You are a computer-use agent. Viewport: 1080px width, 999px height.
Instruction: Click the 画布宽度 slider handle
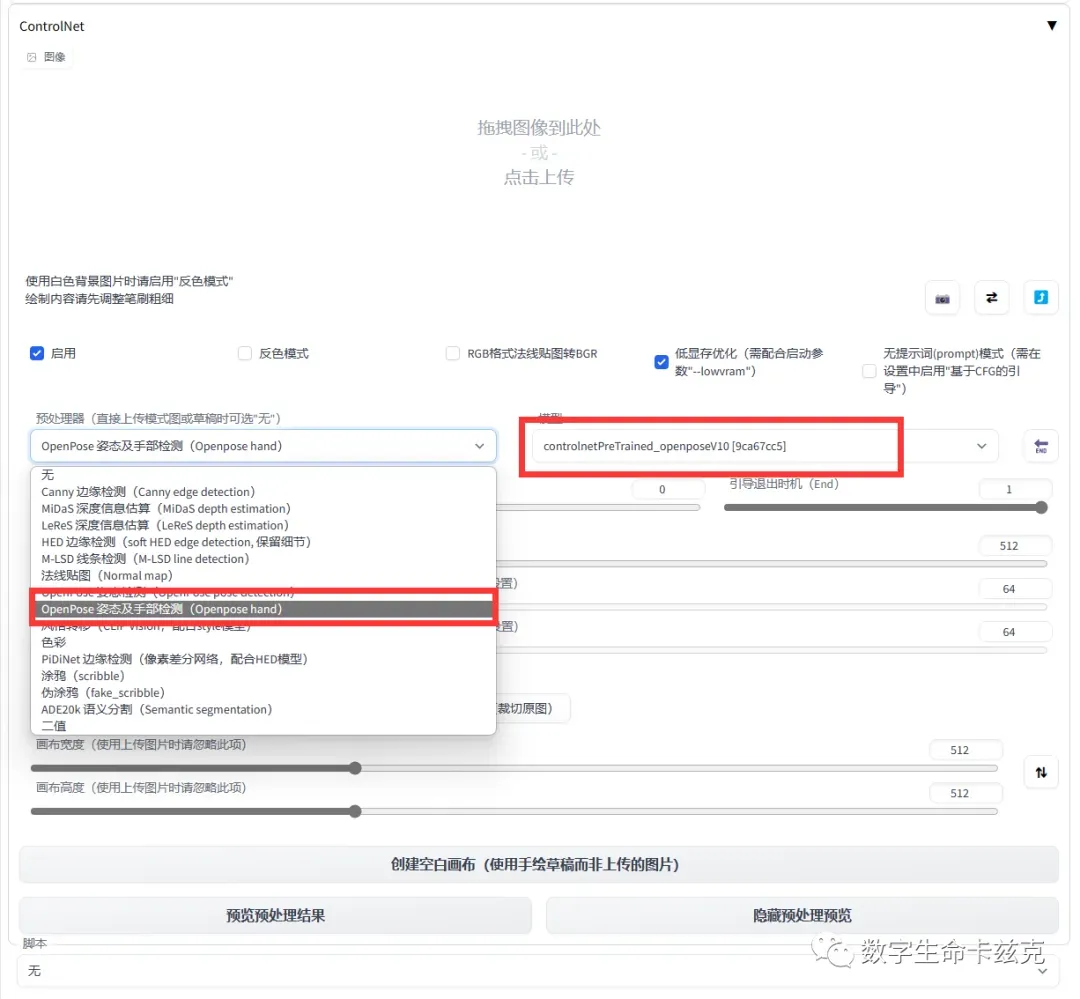coord(355,768)
